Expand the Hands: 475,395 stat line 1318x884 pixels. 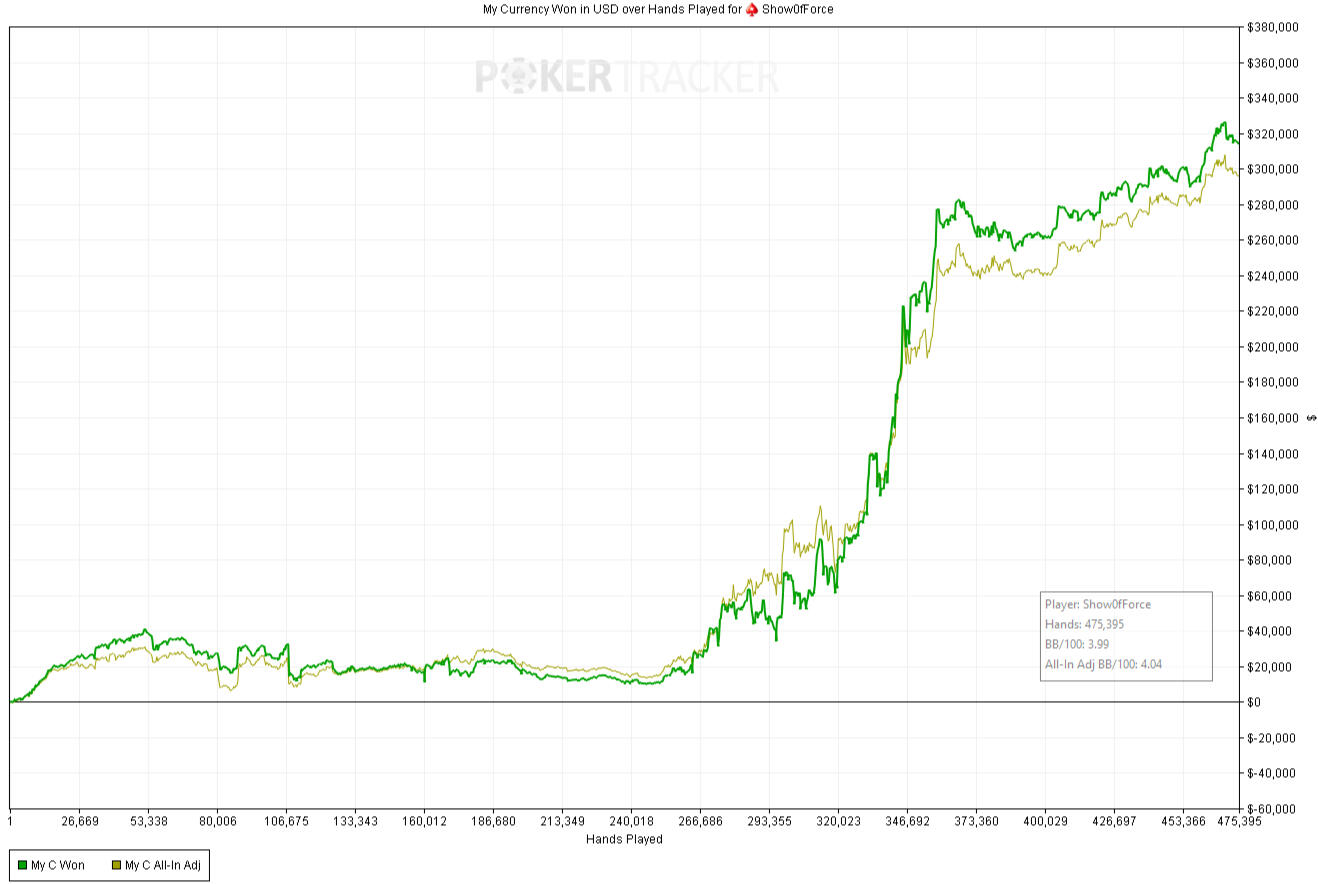[x=1086, y=624]
